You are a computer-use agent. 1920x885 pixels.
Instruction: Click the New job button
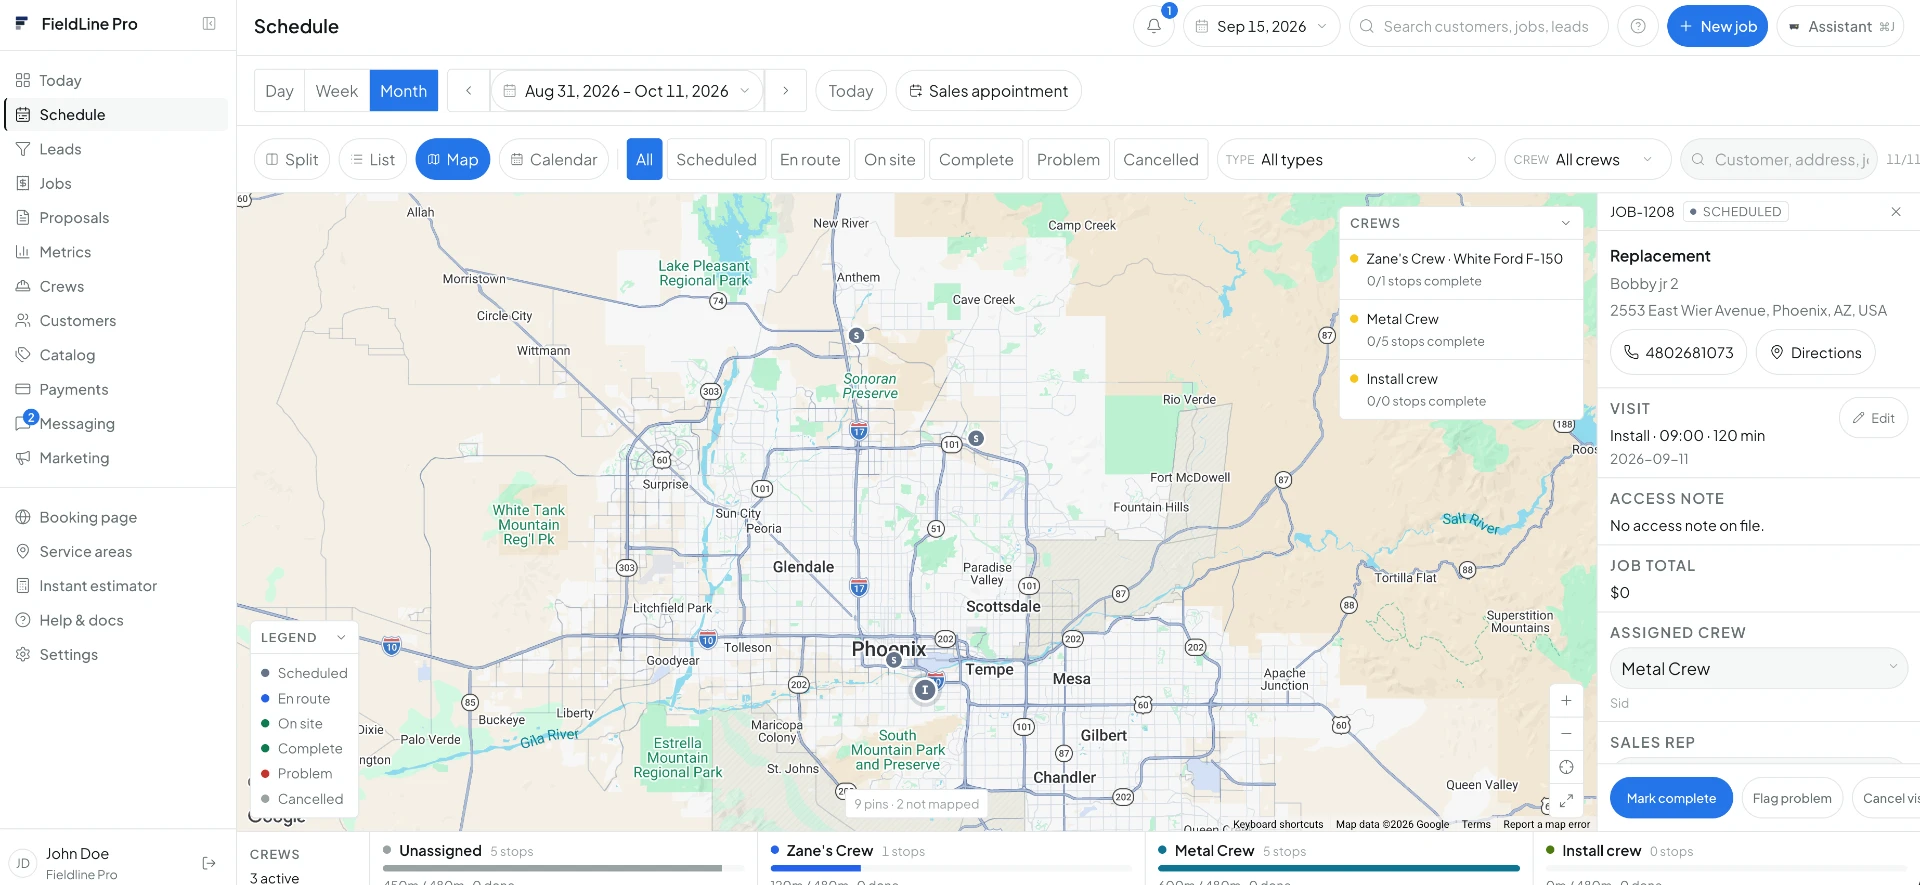pyautogui.click(x=1717, y=26)
